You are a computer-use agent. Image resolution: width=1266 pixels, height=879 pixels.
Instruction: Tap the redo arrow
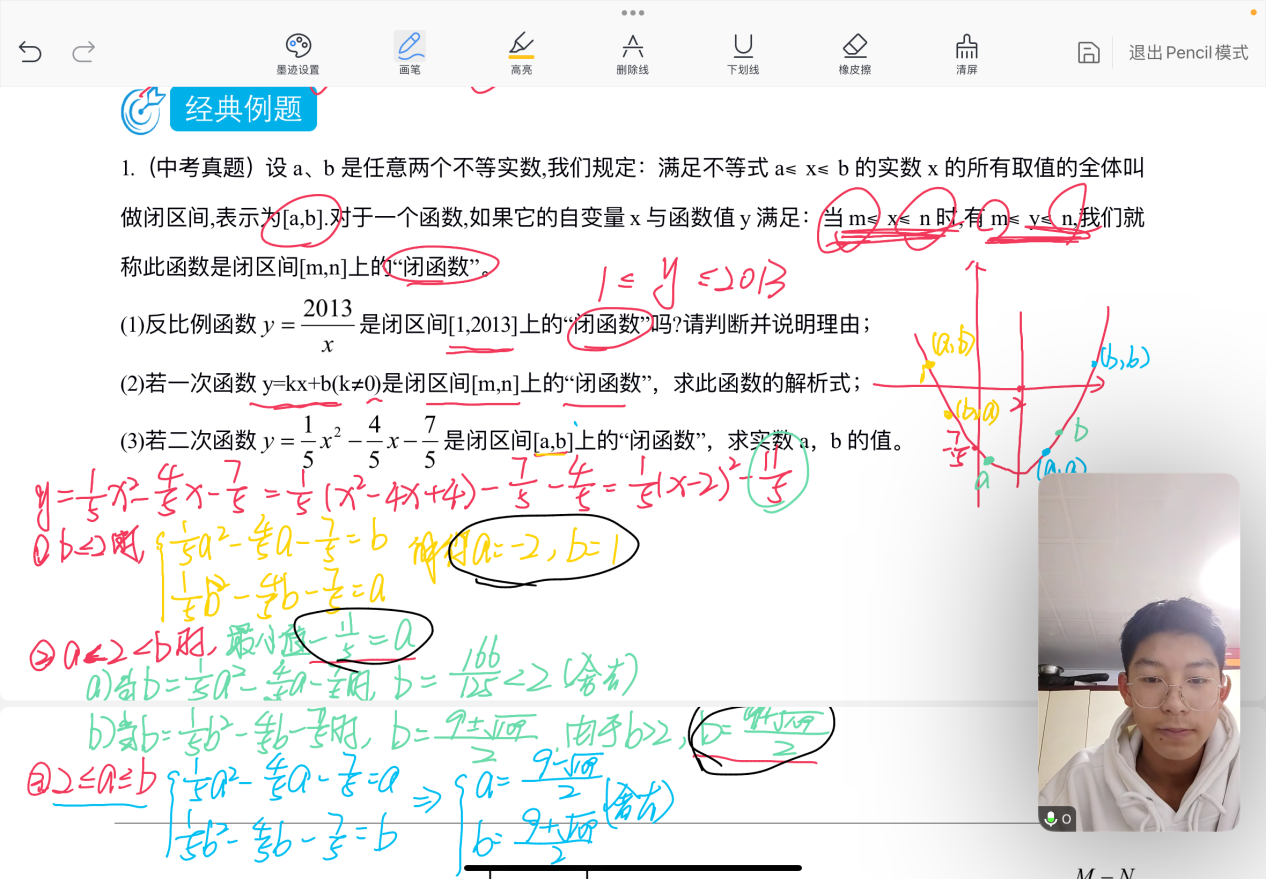[84, 52]
